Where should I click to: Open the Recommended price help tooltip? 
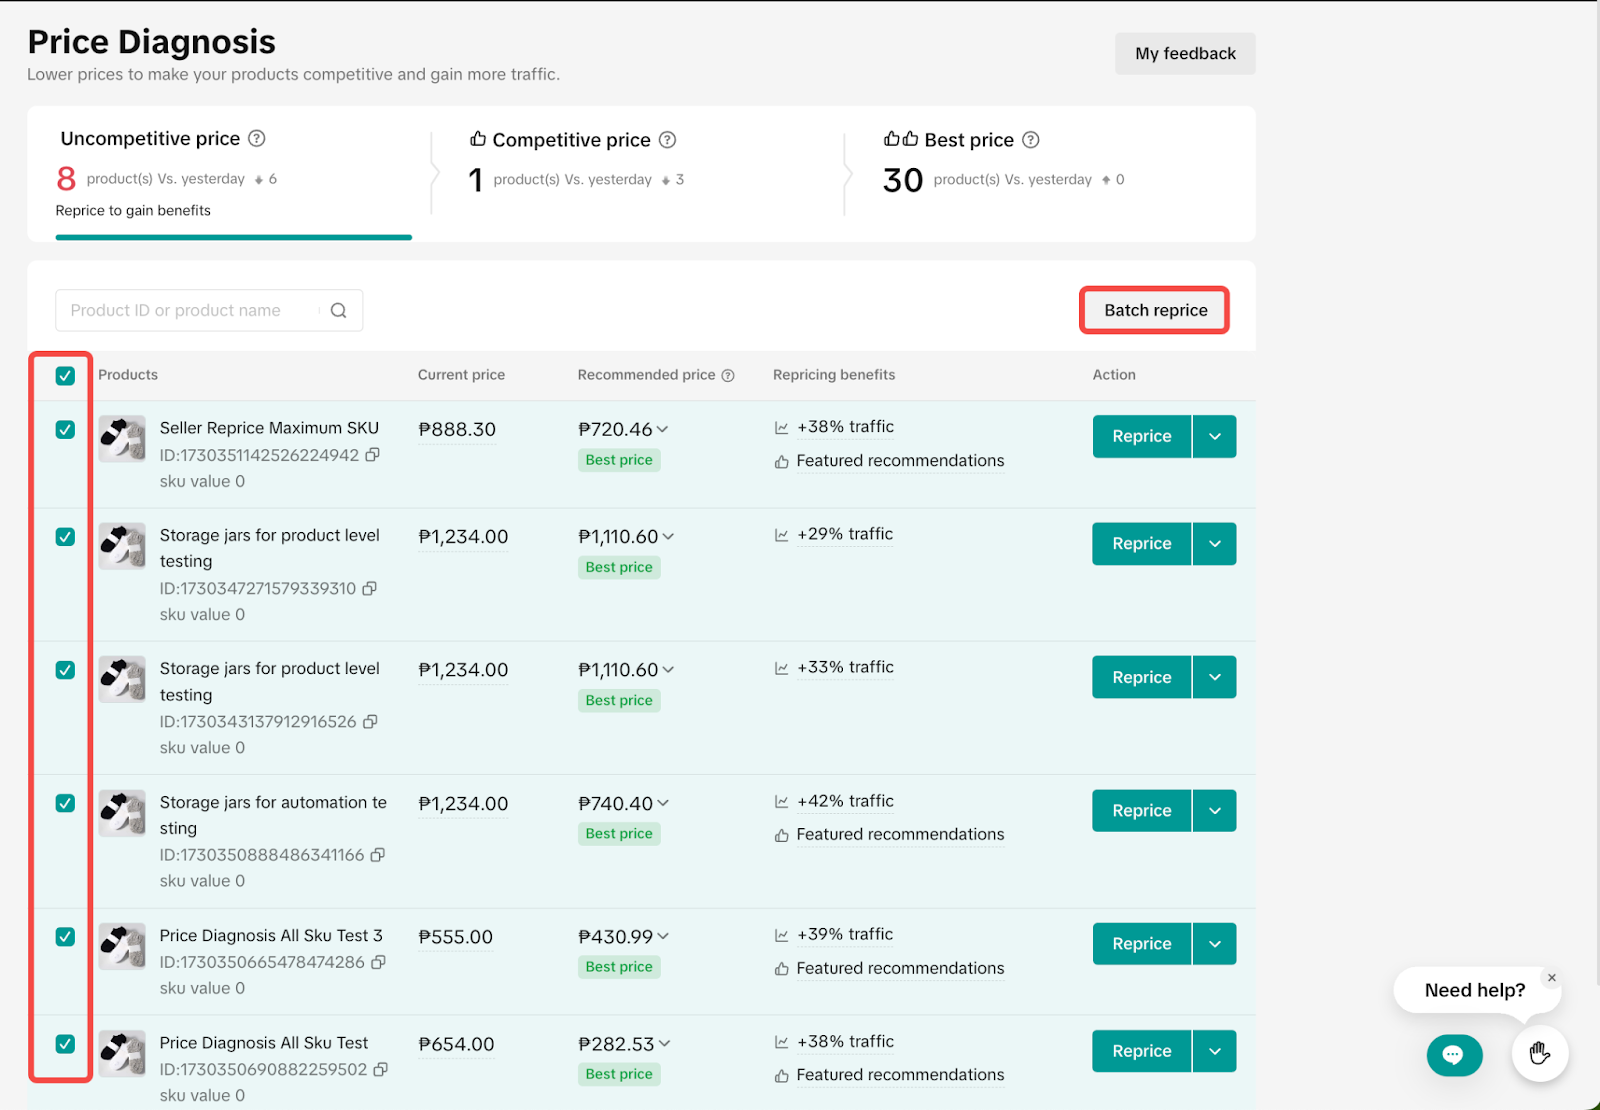(728, 375)
